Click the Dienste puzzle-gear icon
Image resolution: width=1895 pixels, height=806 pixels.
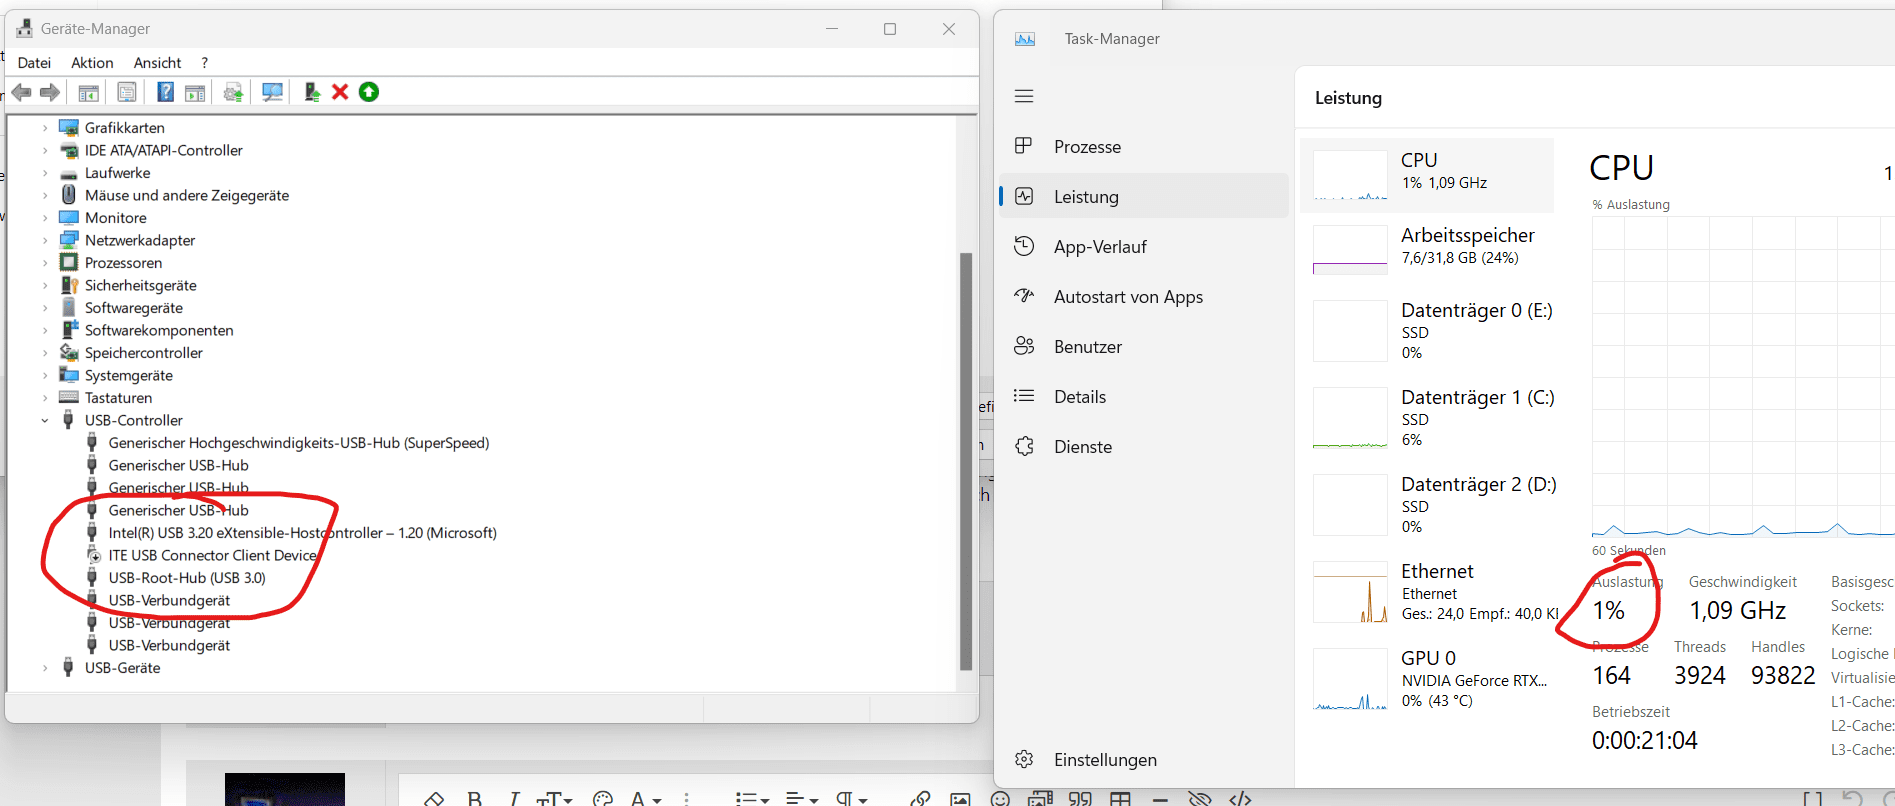(1024, 446)
